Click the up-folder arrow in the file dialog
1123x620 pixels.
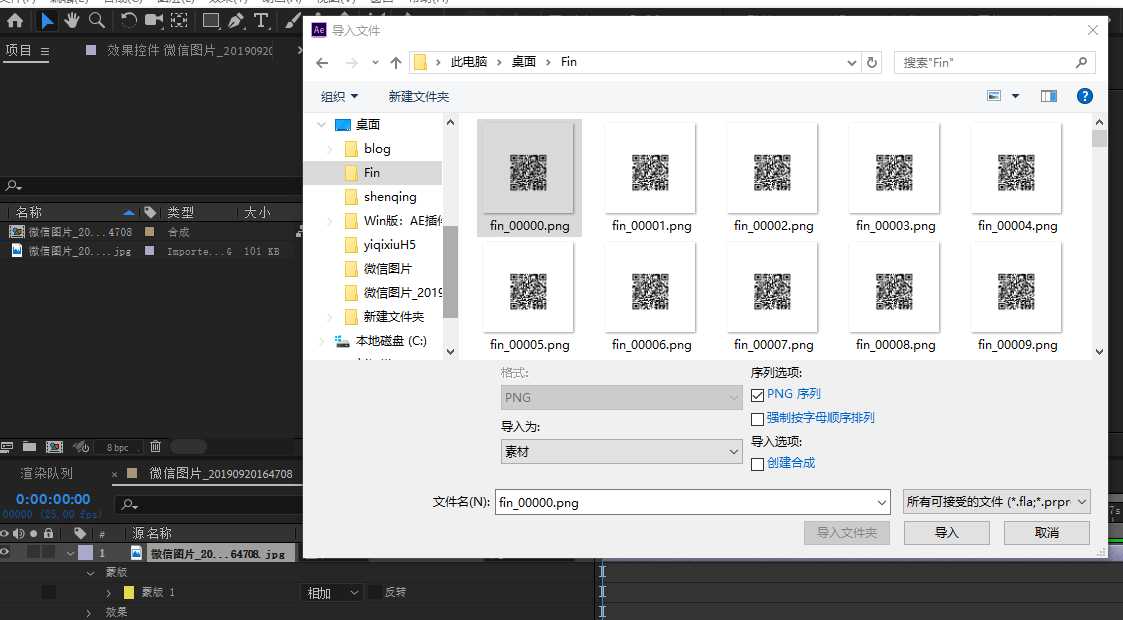pyautogui.click(x=396, y=62)
